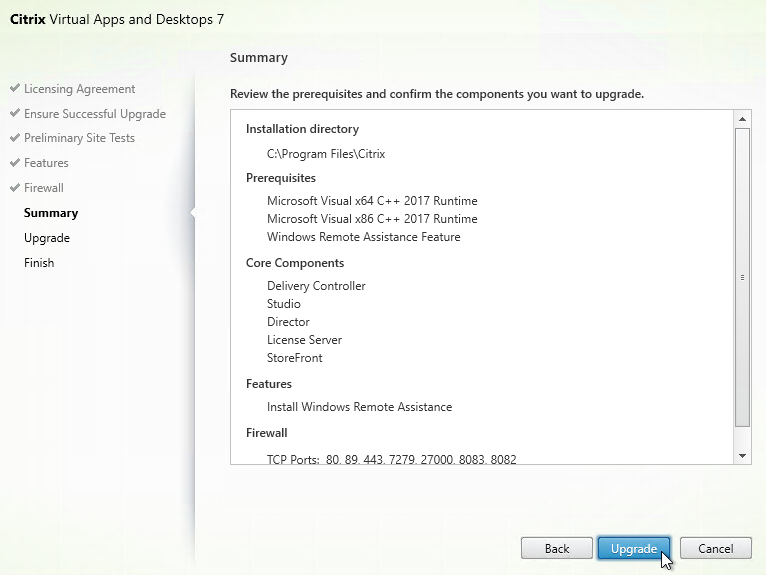766x575 pixels.
Task: Click the Studio component entry
Action: click(x=284, y=304)
